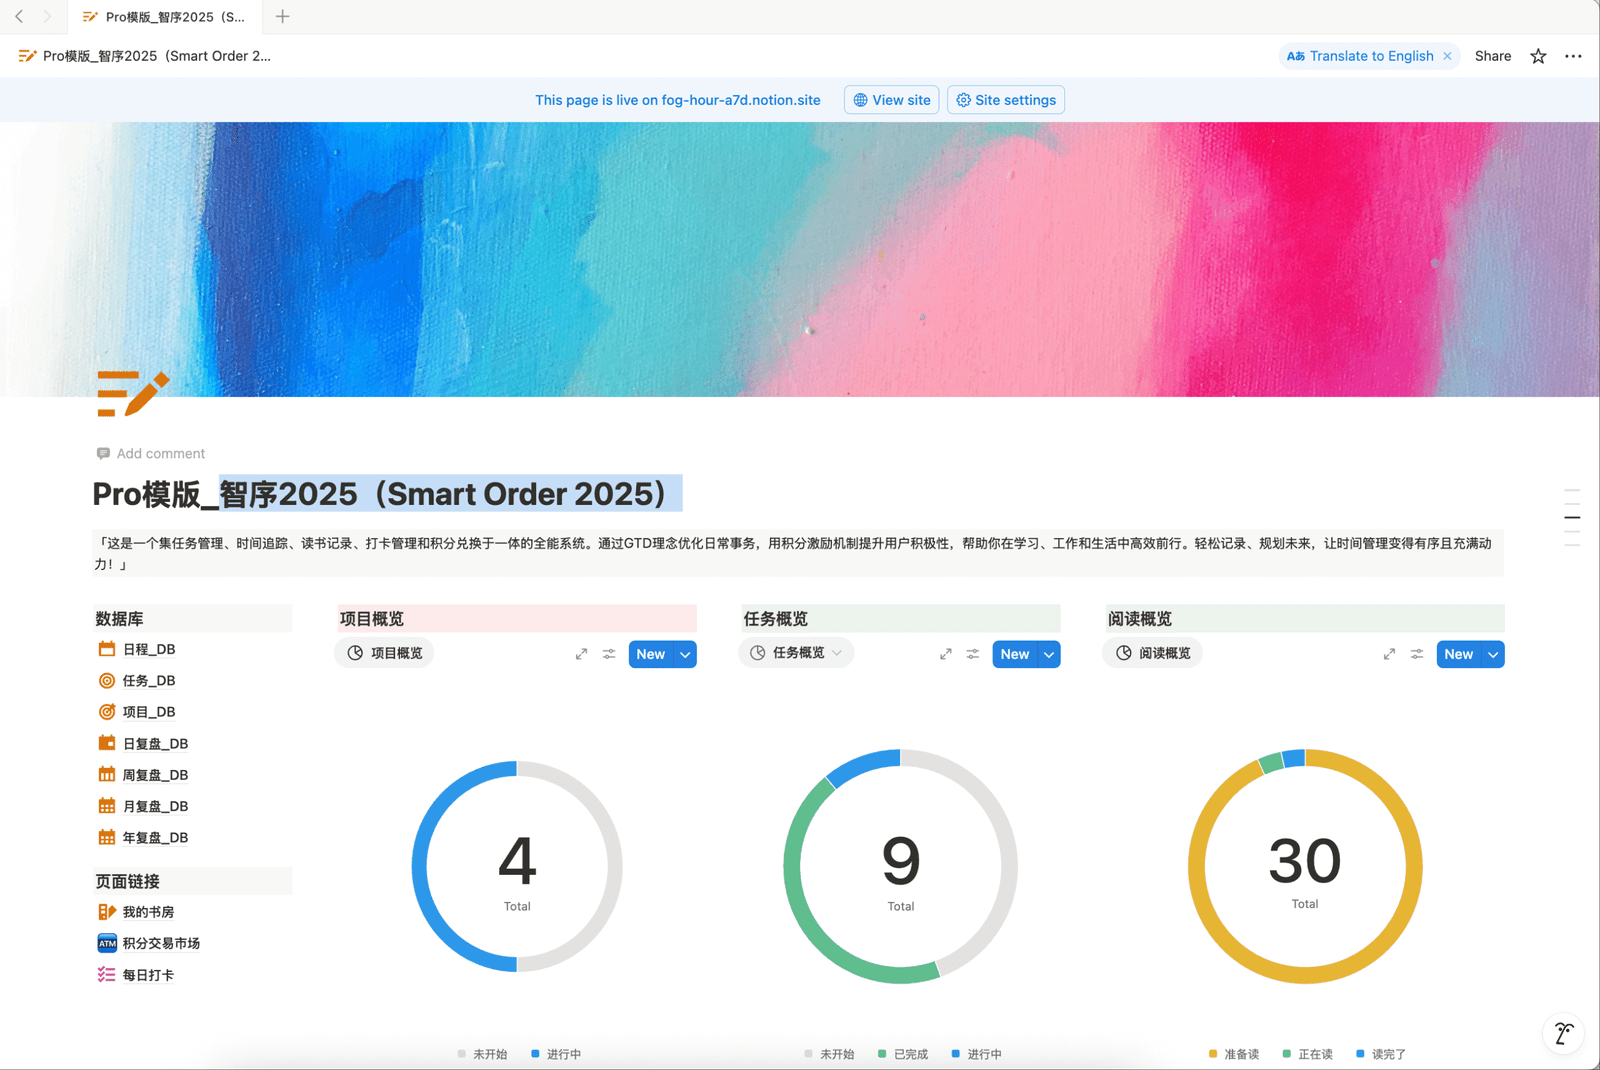Image resolution: width=1600 pixels, height=1070 pixels.
Task: Open the New dropdown arrow in 项目概览
Action: coord(685,654)
